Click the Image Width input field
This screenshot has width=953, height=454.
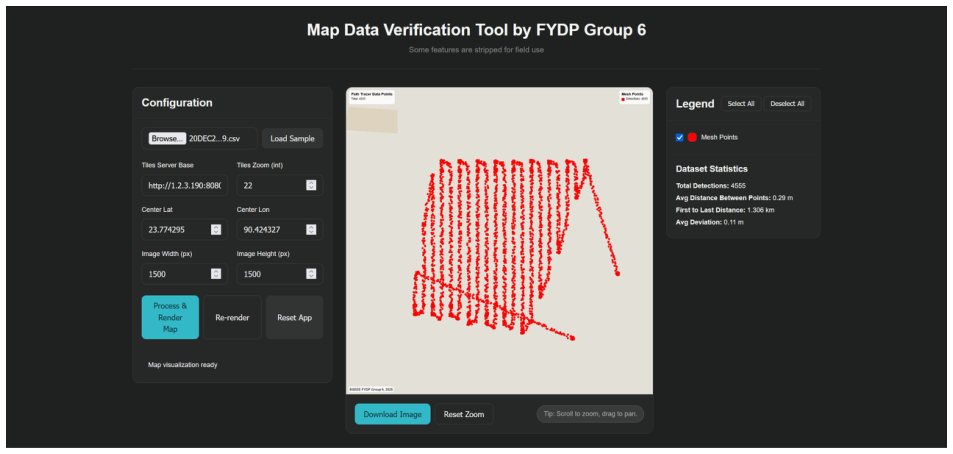pos(185,274)
